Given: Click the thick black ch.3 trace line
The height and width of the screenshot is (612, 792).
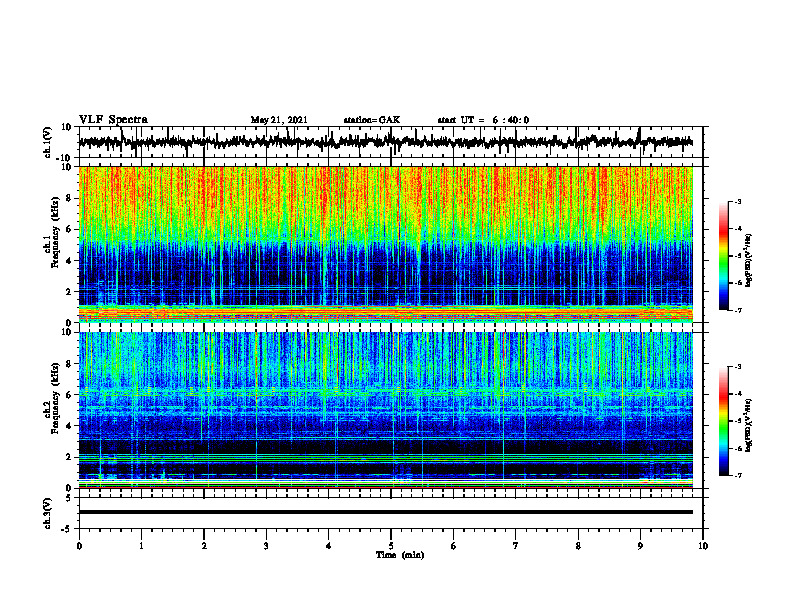Looking at the screenshot, I should tap(385, 512).
